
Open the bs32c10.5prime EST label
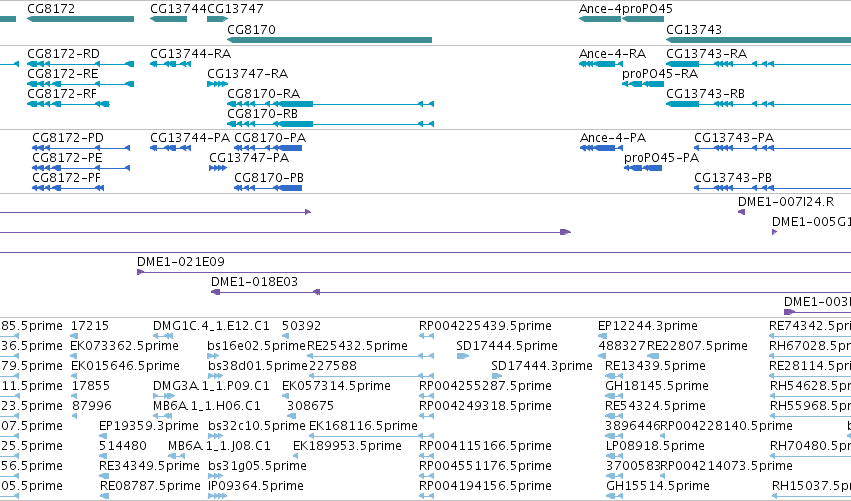[257, 426]
